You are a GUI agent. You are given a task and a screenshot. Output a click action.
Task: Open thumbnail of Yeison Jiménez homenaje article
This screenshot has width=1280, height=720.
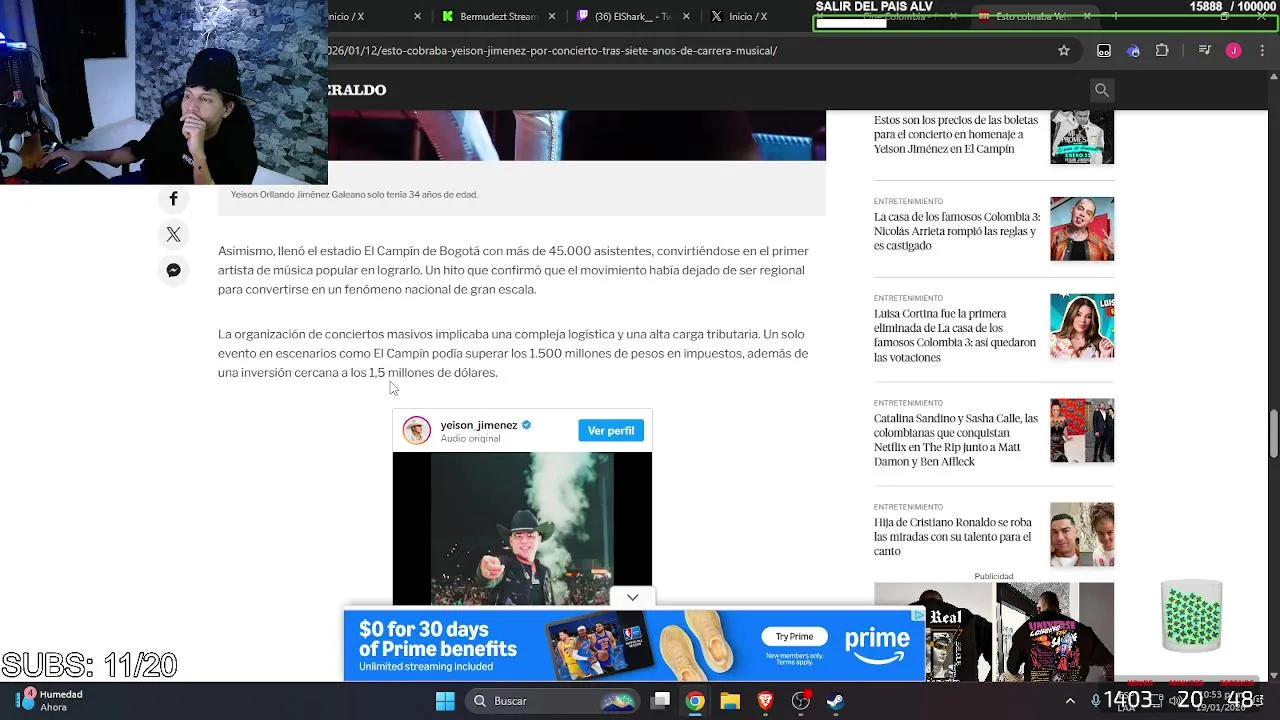1082,136
